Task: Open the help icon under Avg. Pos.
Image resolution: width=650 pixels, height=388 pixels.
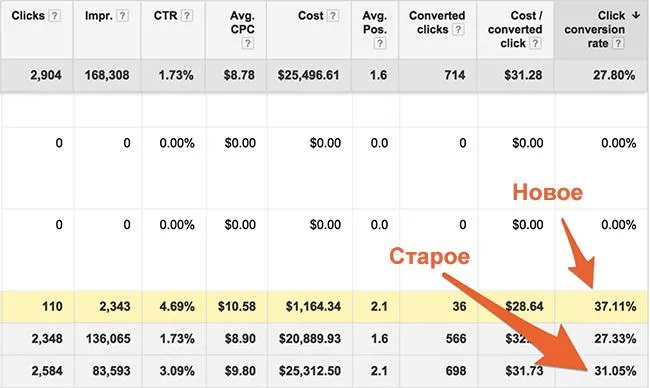Action: pos(380,43)
